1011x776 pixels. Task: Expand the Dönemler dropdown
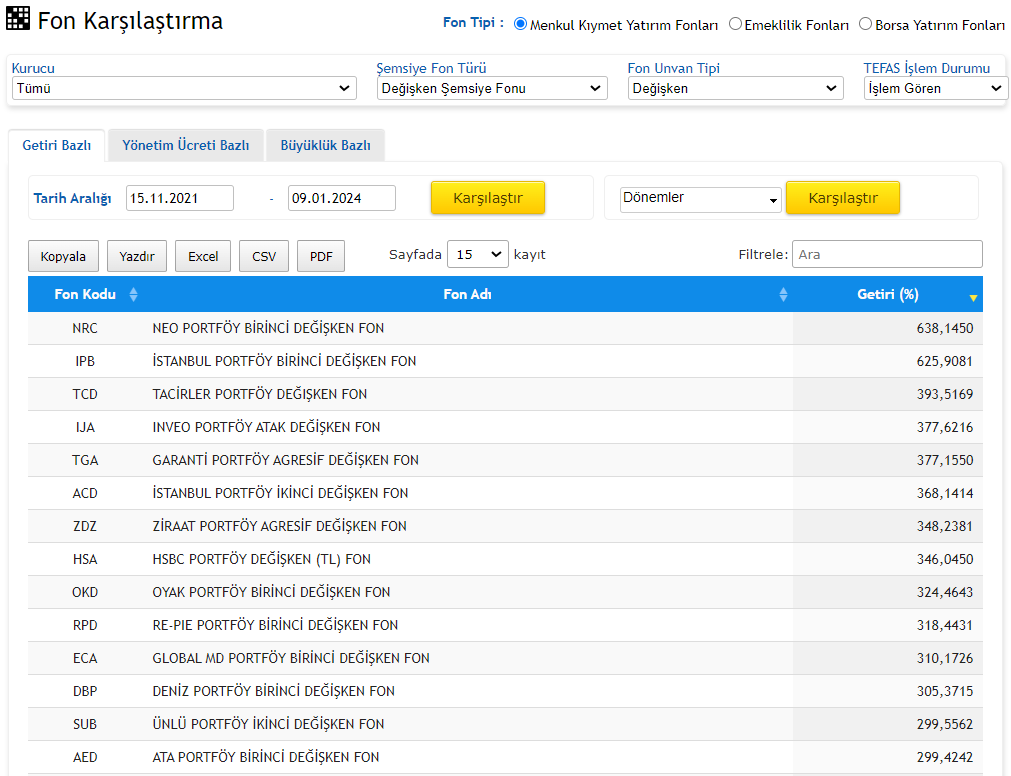click(701, 199)
